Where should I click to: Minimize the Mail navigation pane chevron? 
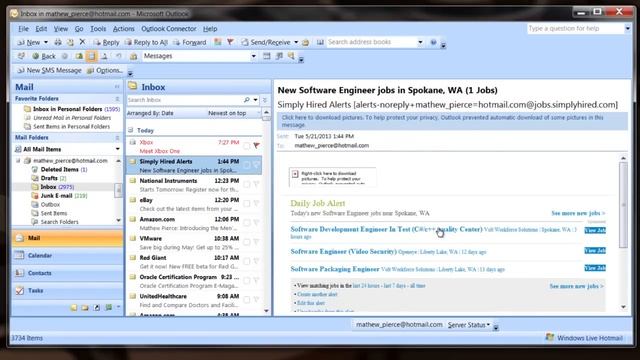[117, 87]
